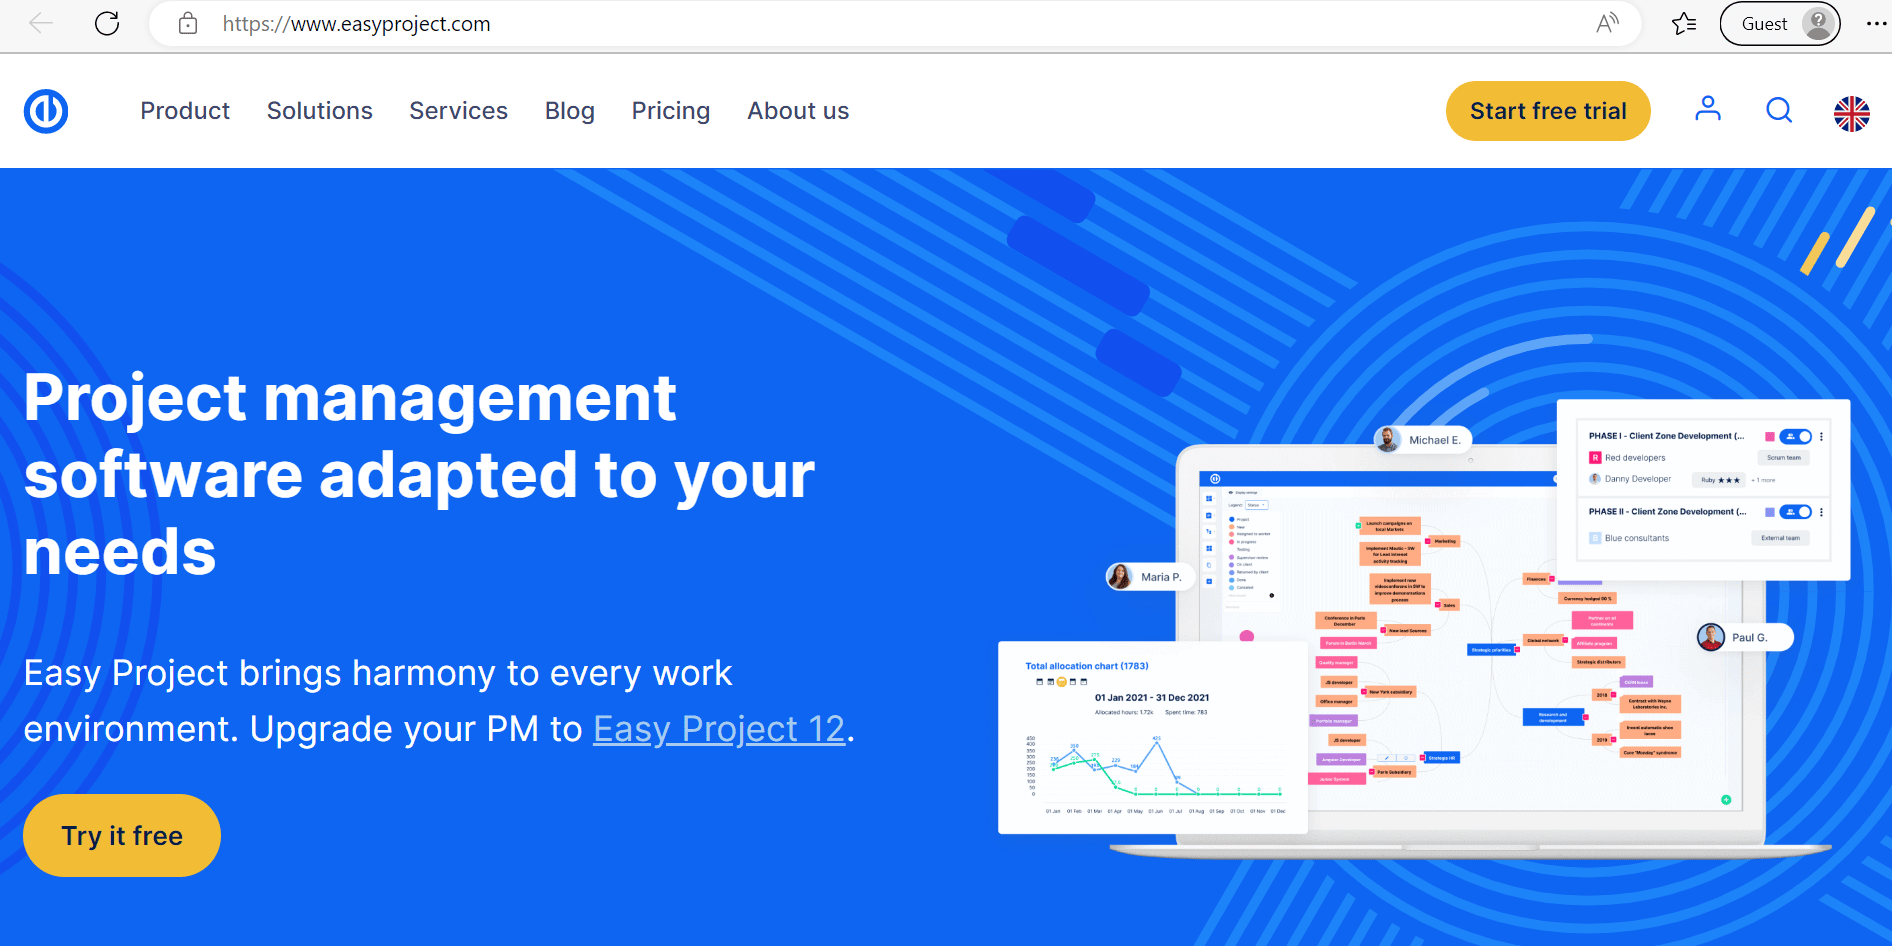Click the Scrum team tag
Image resolution: width=1892 pixels, height=946 pixels.
(x=1784, y=458)
